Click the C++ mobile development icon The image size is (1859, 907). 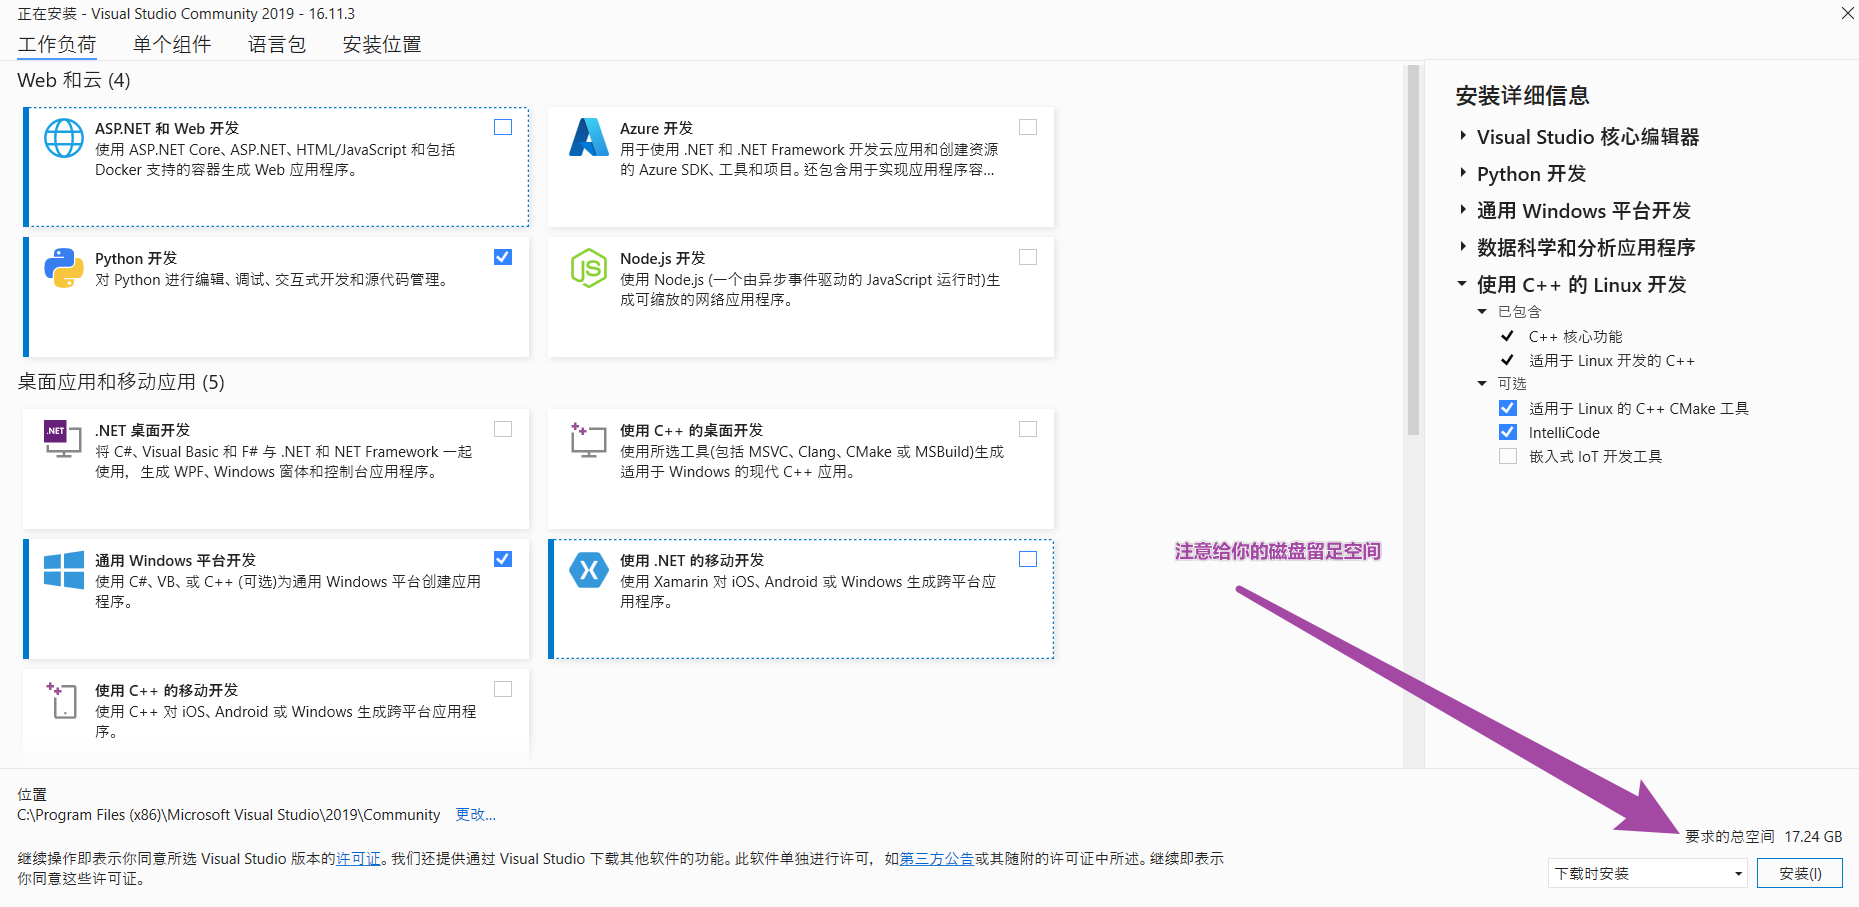point(62,700)
